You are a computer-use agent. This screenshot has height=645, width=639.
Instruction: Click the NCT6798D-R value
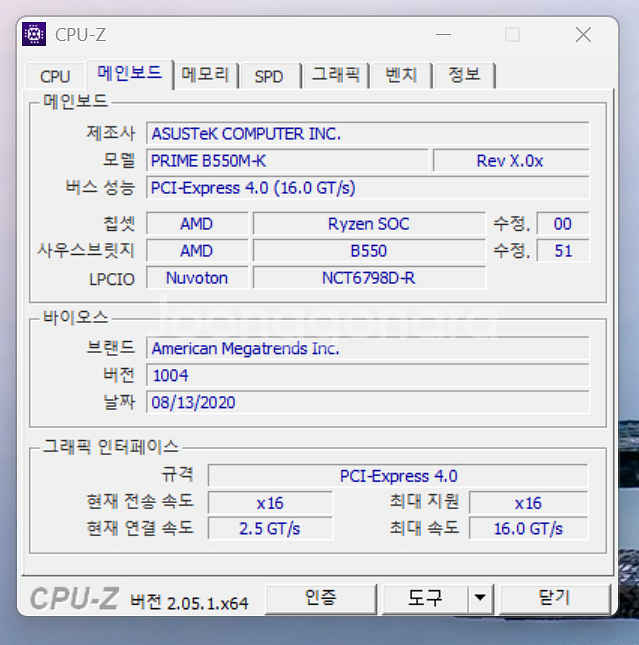(369, 278)
